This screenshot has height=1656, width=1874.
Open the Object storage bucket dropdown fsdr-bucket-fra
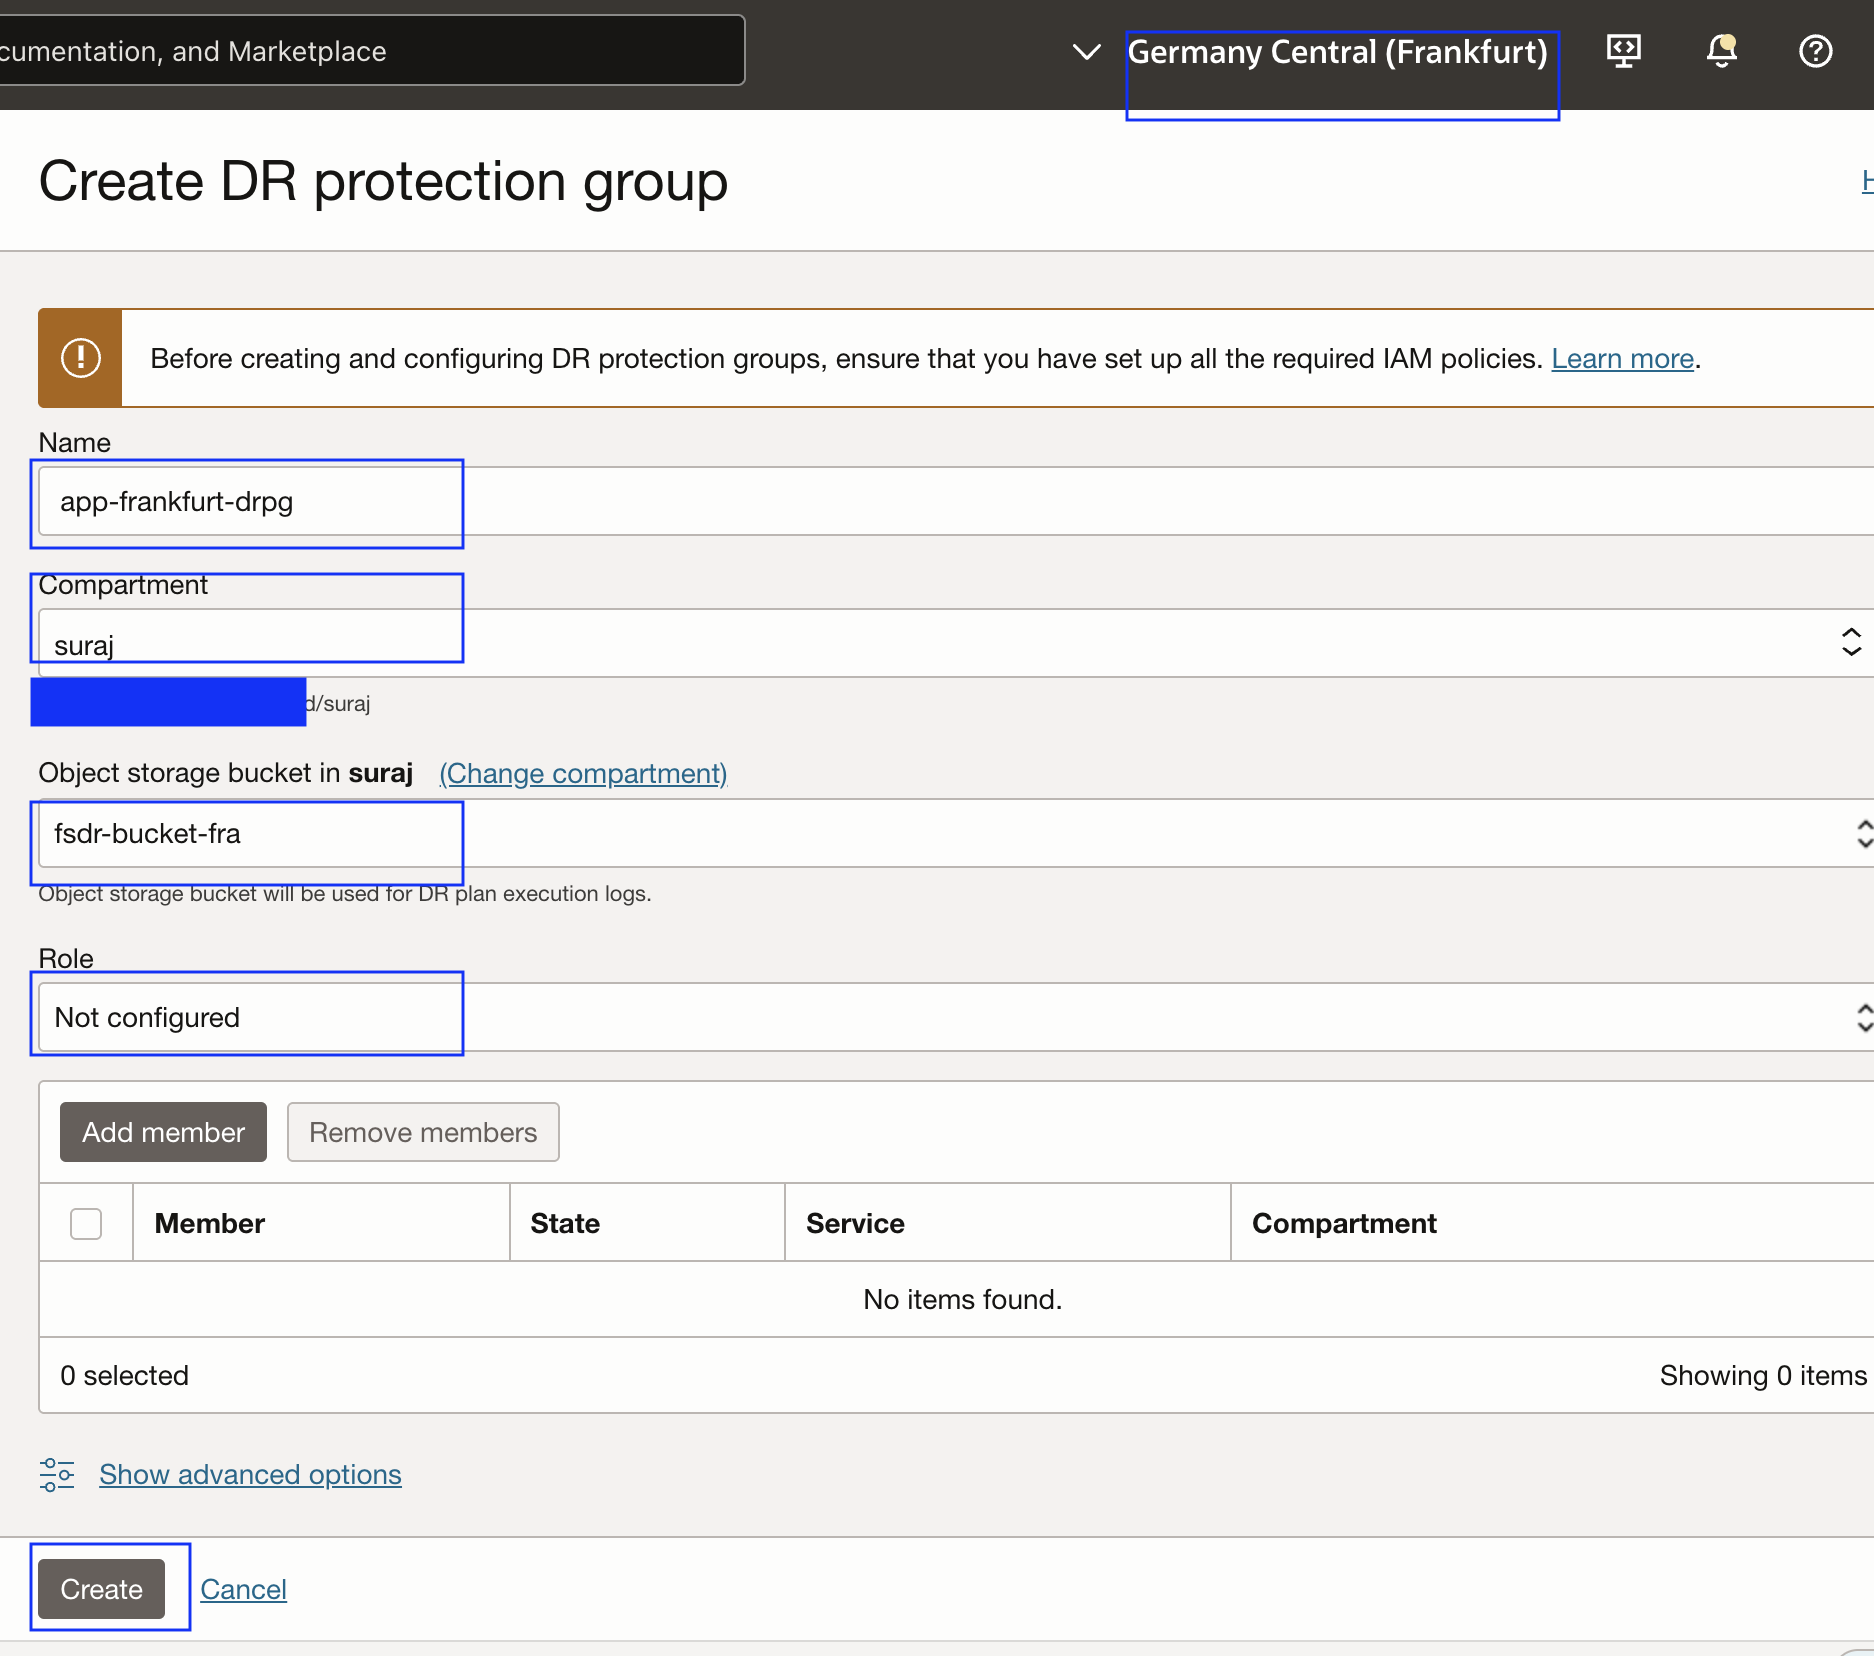tap(956, 833)
